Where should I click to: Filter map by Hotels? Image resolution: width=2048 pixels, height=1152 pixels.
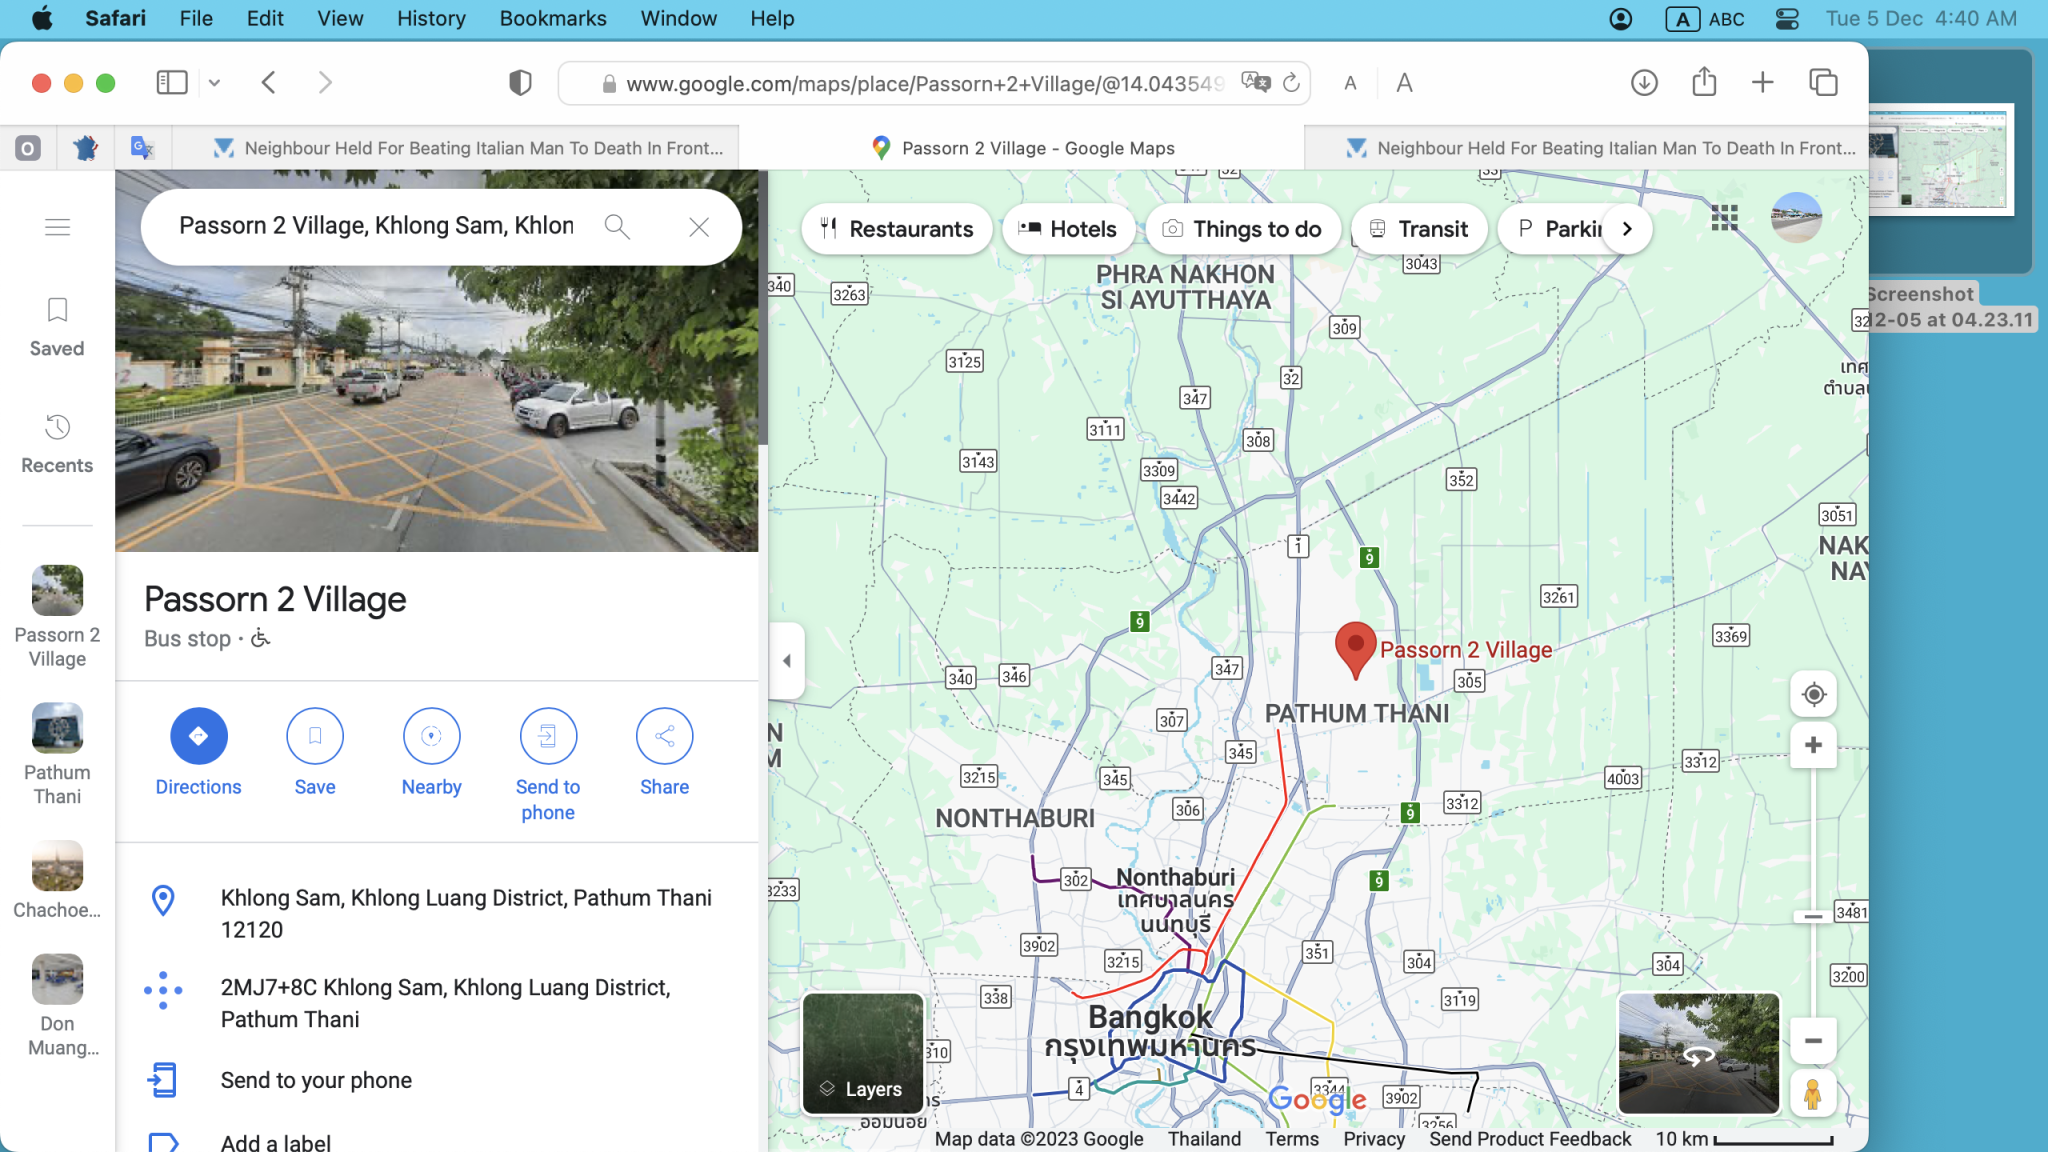click(x=1068, y=229)
